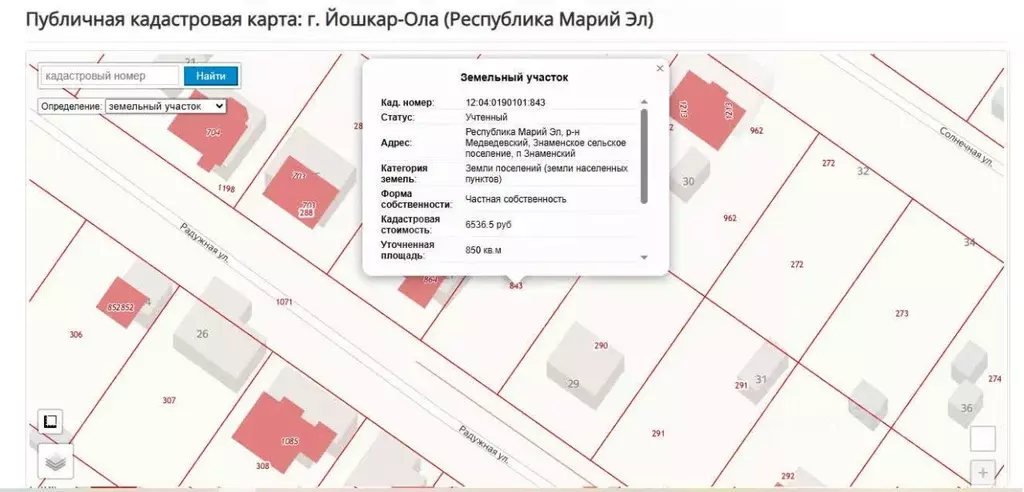Open the Определение type dropdown

tap(165, 106)
